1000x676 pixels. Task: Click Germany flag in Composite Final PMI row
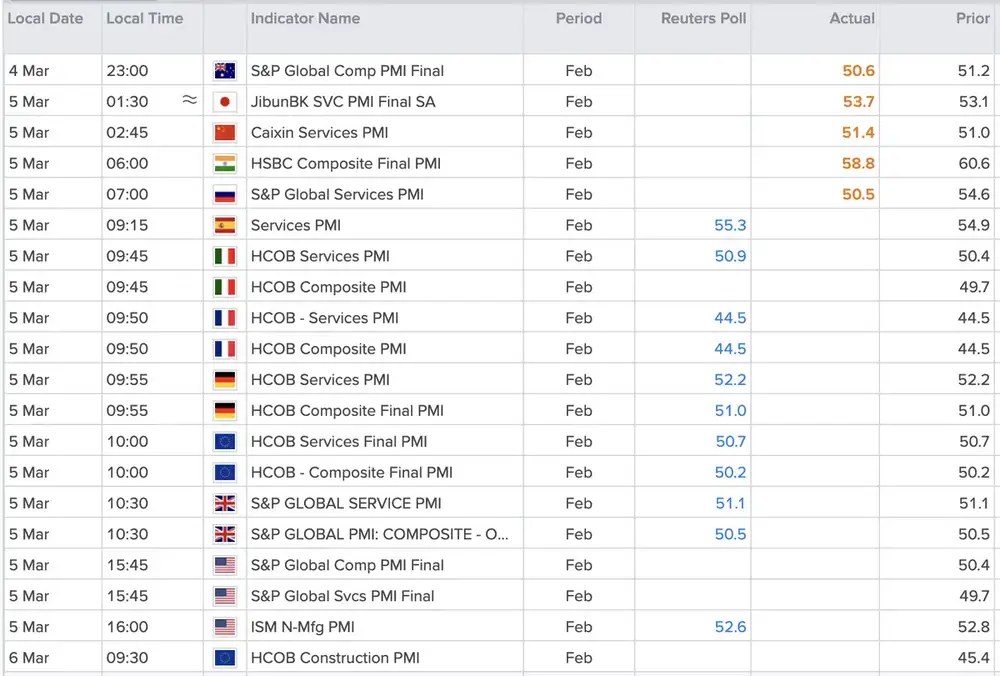click(x=224, y=411)
